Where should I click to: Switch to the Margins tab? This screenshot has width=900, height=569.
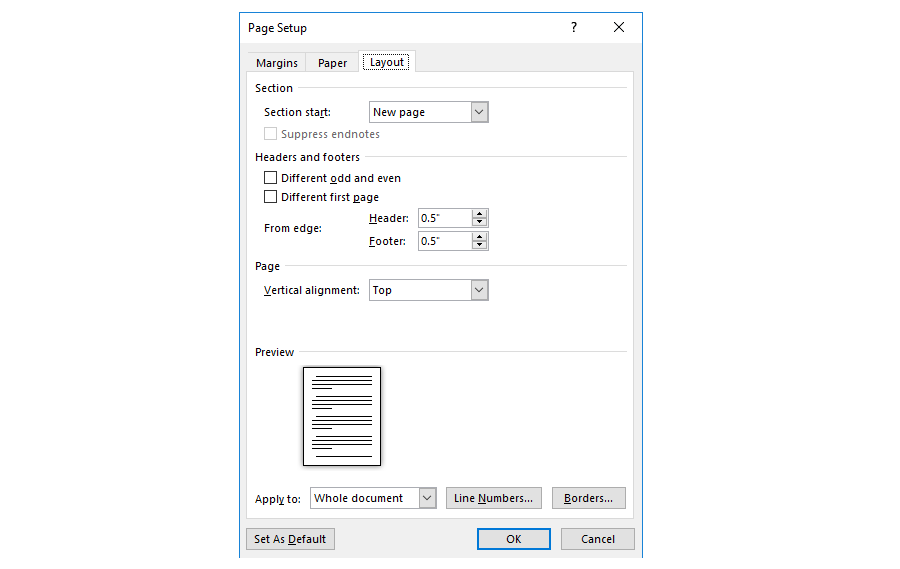click(x=277, y=63)
